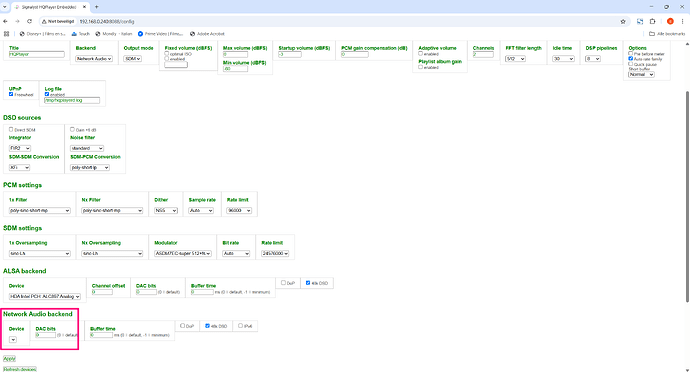Toggle the UPnP Freewheel checkbox
690x372 pixels.
(x=11, y=94)
